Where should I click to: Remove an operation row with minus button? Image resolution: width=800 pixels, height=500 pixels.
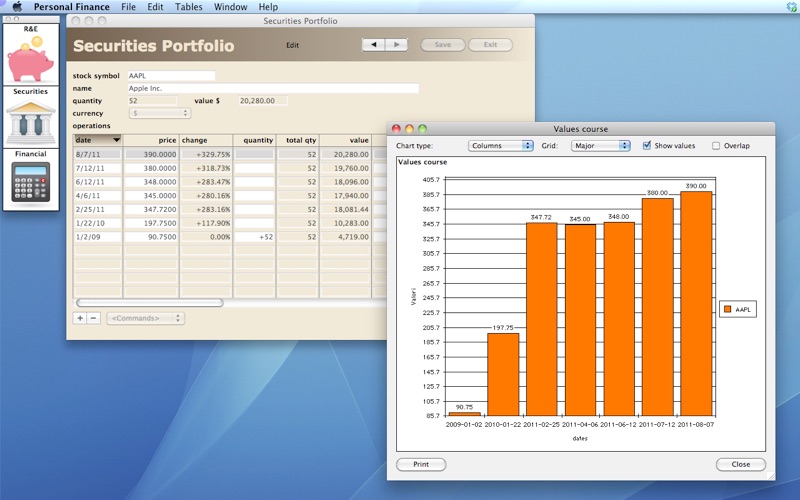[x=93, y=318]
